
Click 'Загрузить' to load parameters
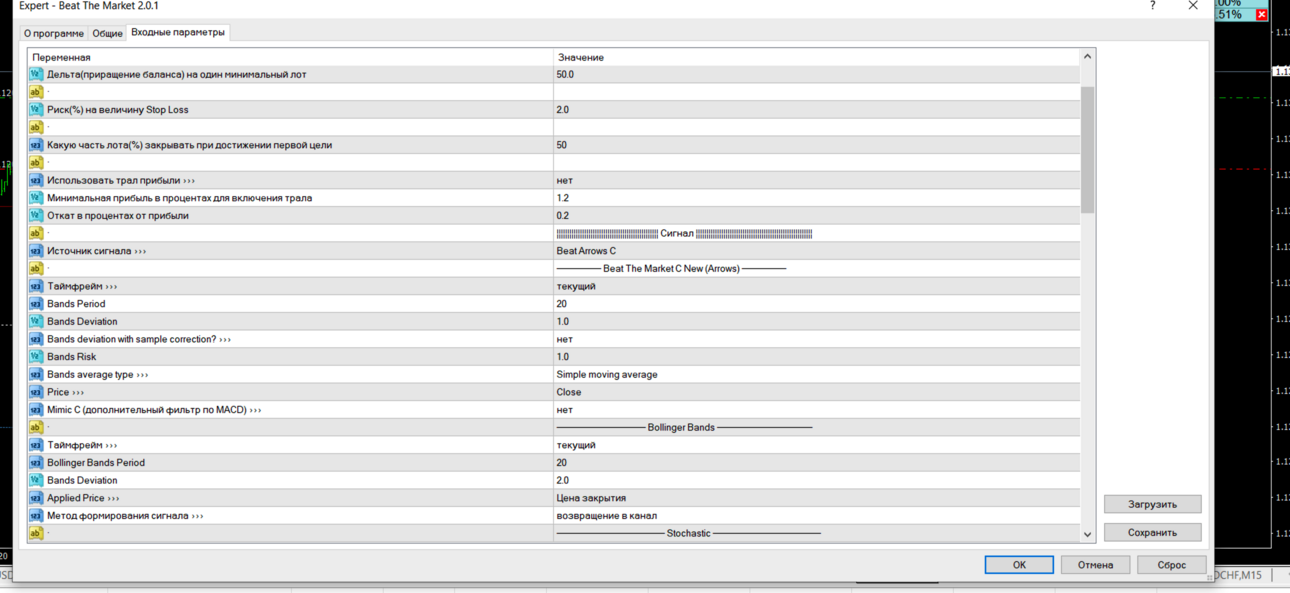point(1152,504)
